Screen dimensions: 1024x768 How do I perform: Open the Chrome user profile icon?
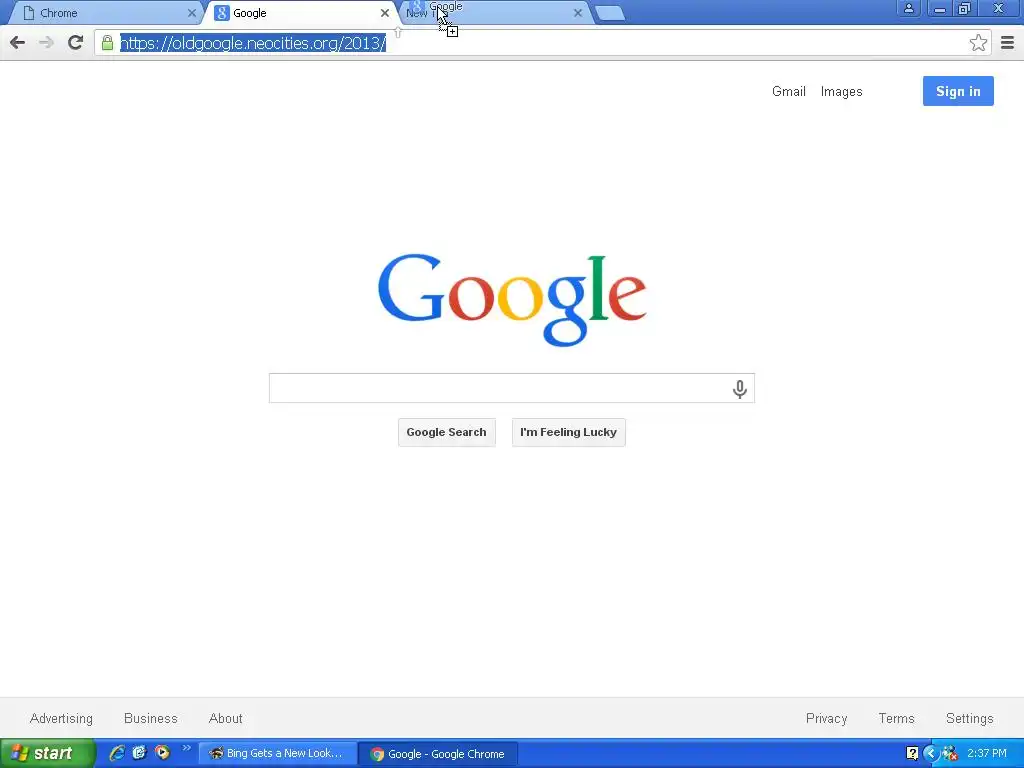[x=908, y=8]
